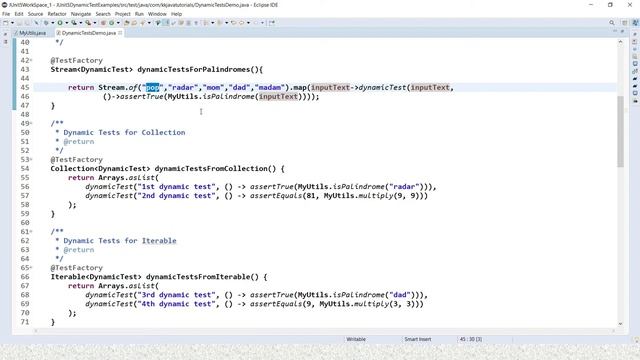Click Last Edit Location icon
Screen dimensions: 640x360
[233, 23]
